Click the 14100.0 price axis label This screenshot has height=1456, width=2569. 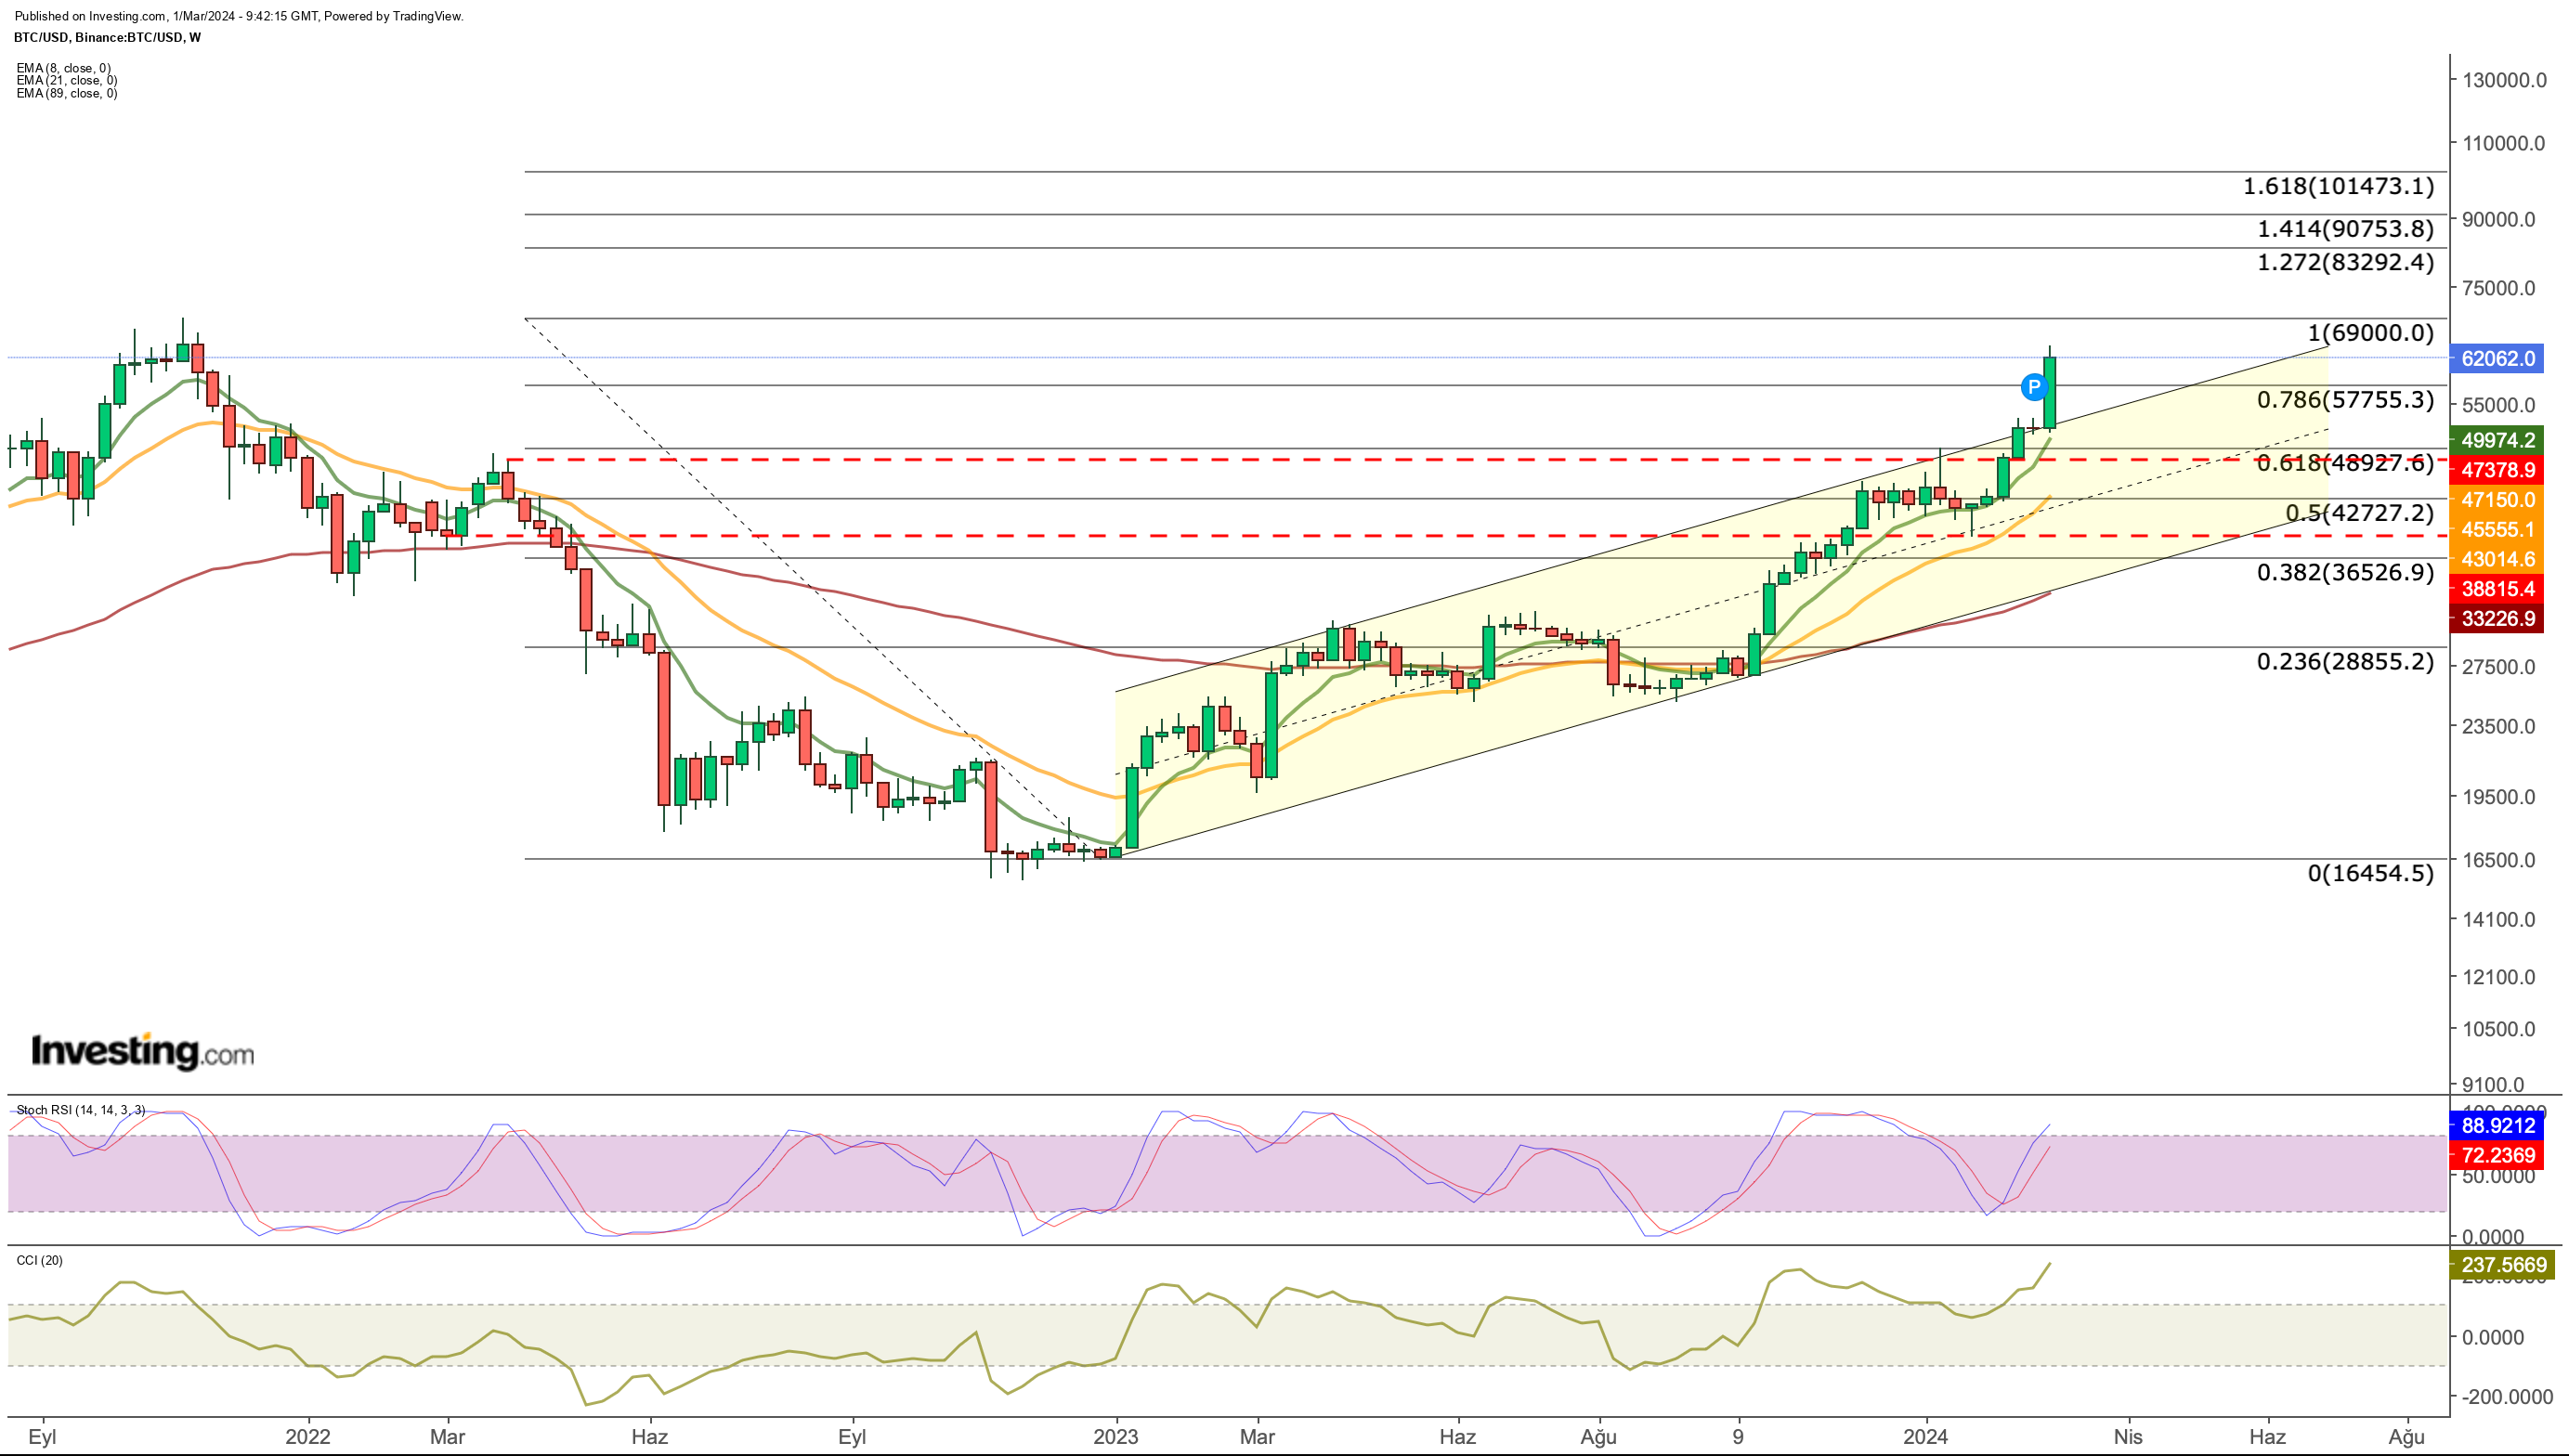(2499, 920)
